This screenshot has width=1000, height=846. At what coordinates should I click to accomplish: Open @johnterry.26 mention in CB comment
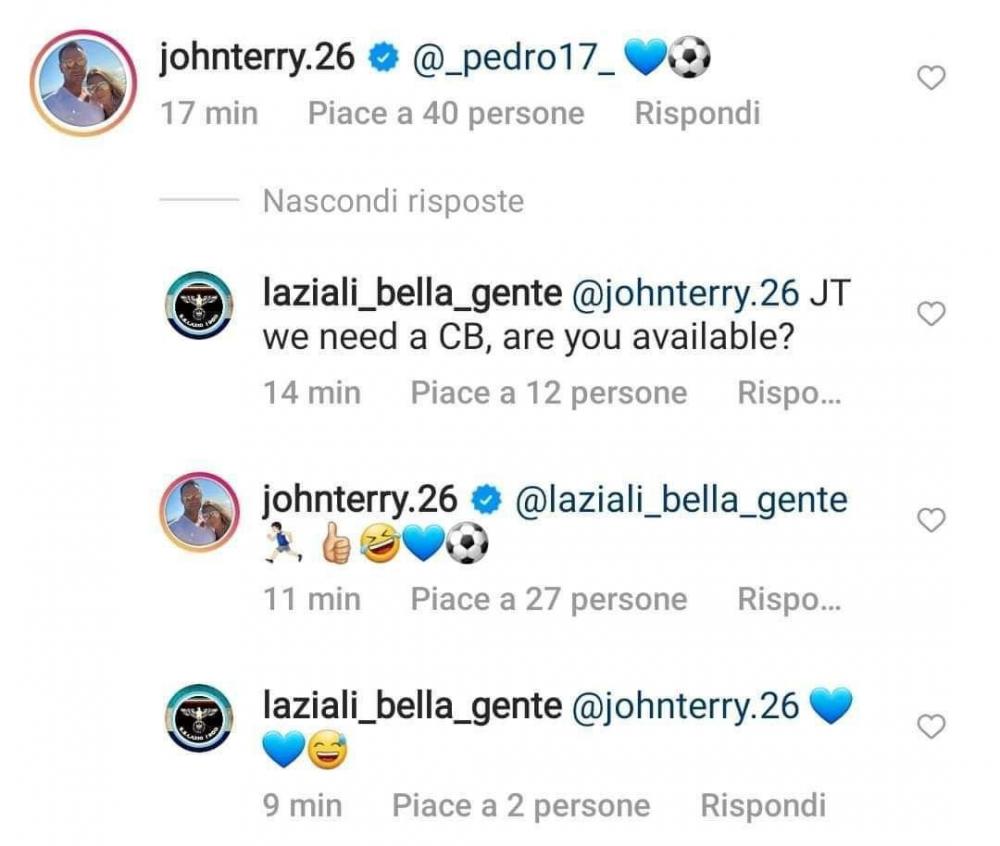click(686, 294)
